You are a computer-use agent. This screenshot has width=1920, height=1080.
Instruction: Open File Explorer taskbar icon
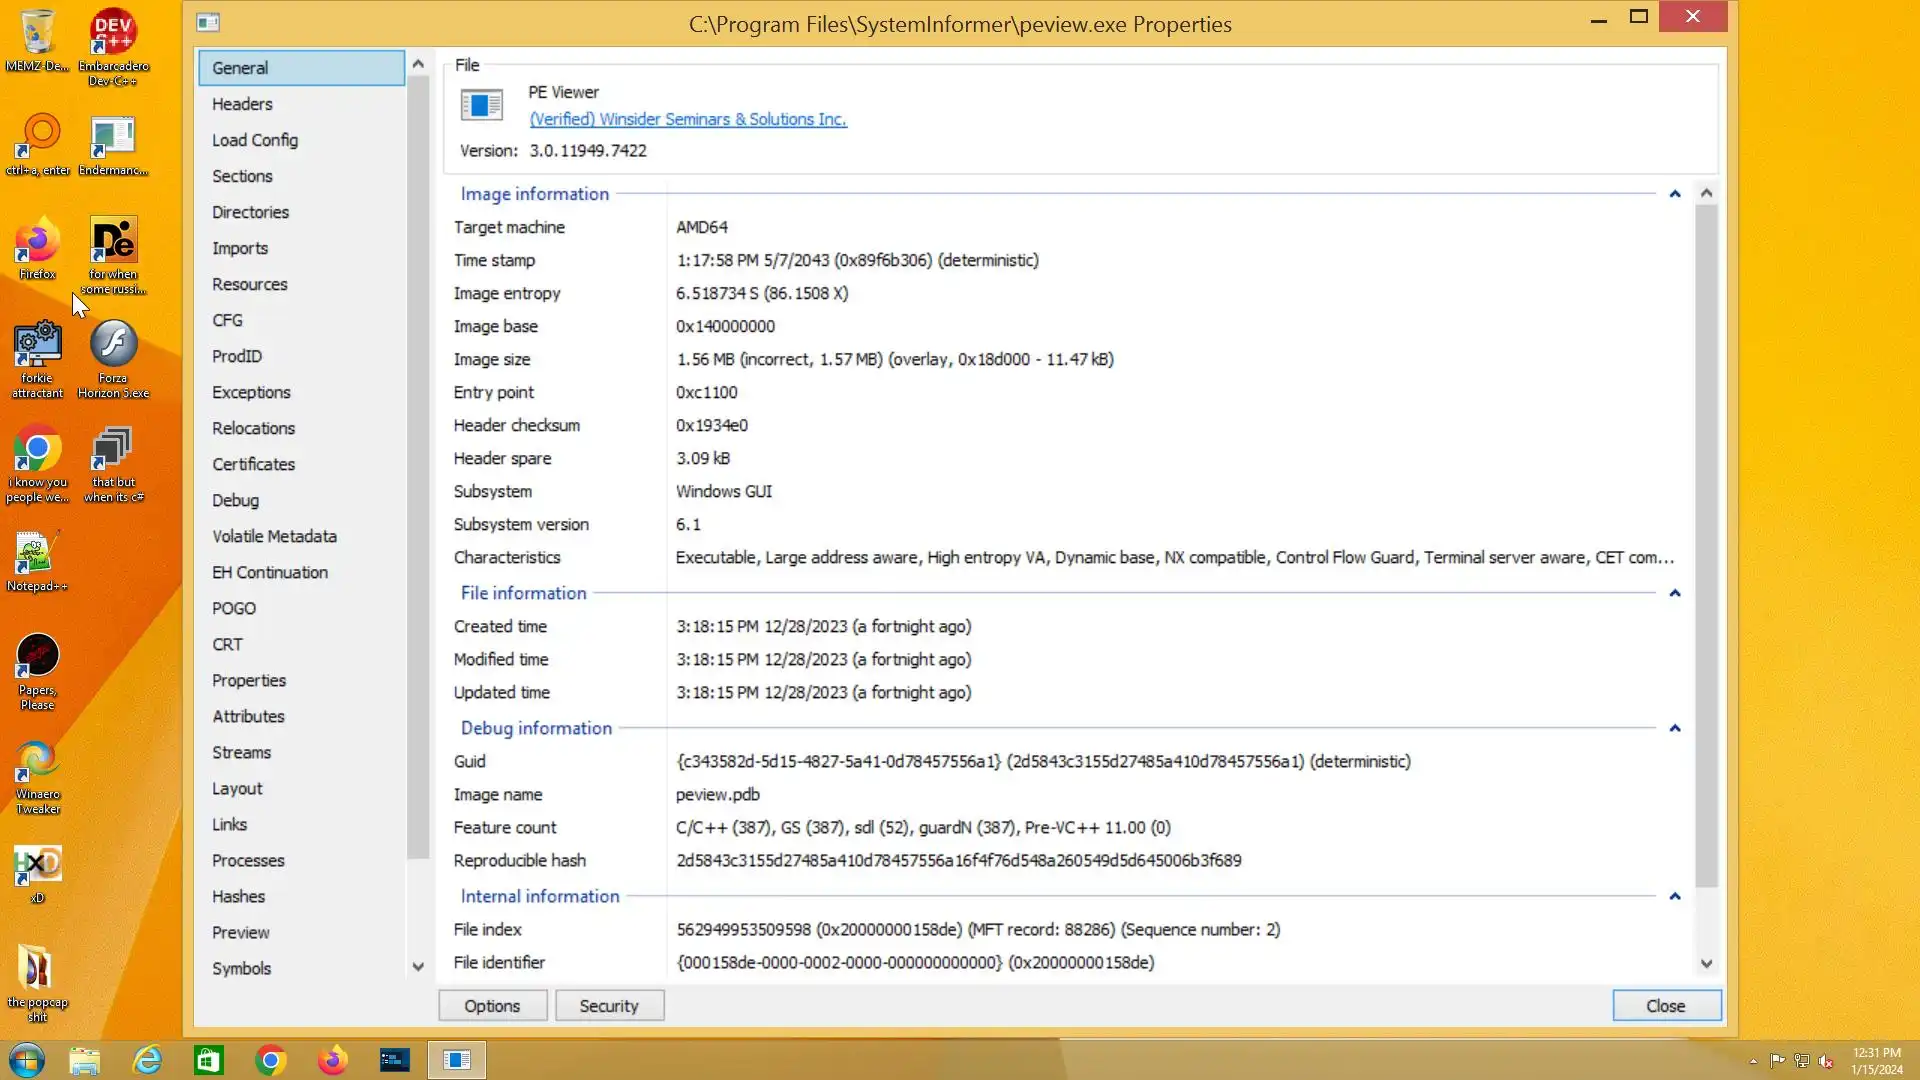pyautogui.click(x=85, y=1060)
